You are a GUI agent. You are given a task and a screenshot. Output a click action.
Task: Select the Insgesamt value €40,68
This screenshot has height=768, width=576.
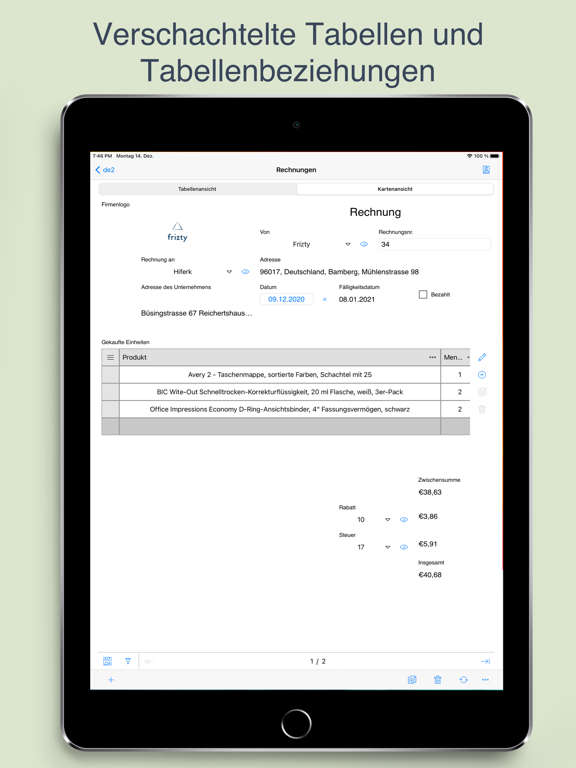430,575
